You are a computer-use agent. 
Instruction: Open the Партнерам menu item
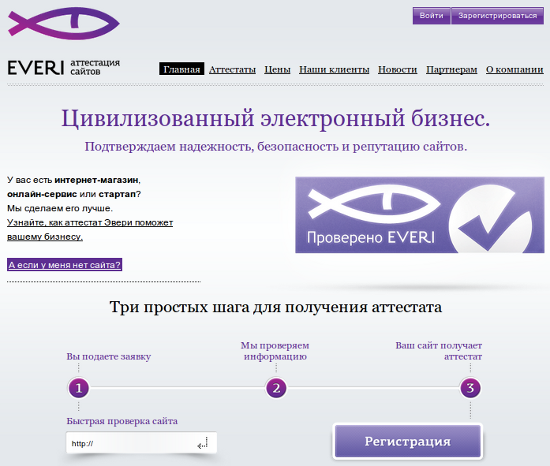[x=451, y=69]
